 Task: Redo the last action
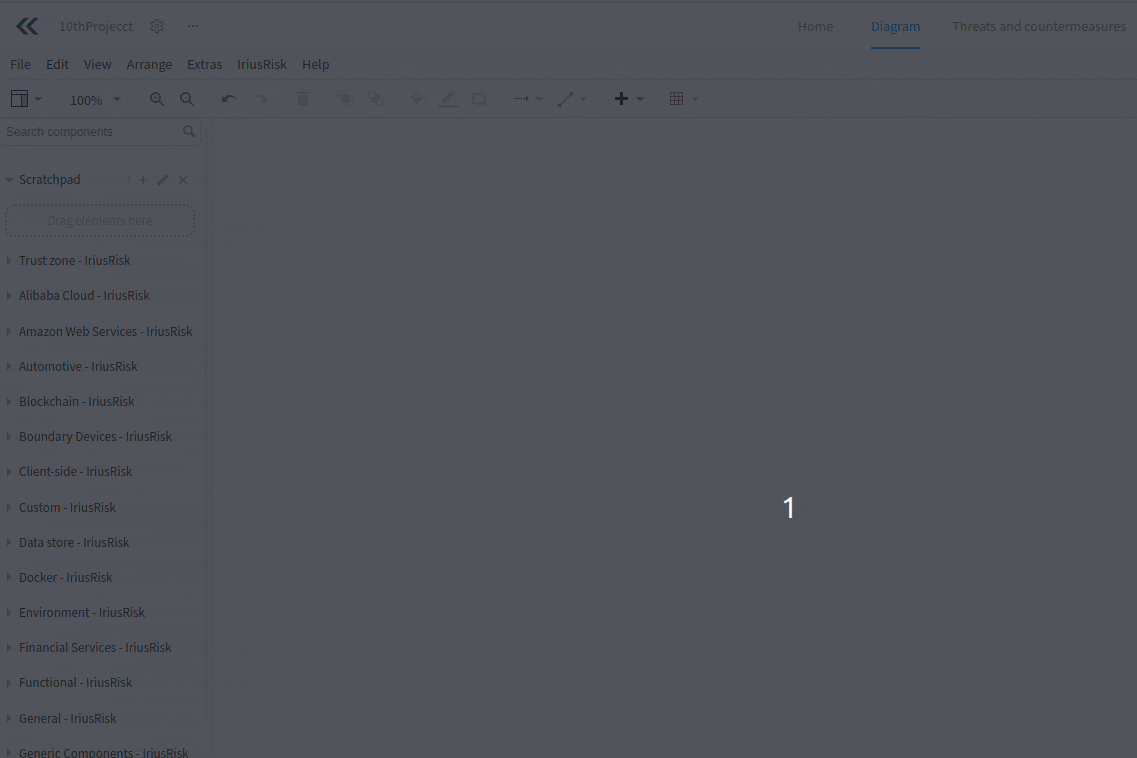point(260,99)
